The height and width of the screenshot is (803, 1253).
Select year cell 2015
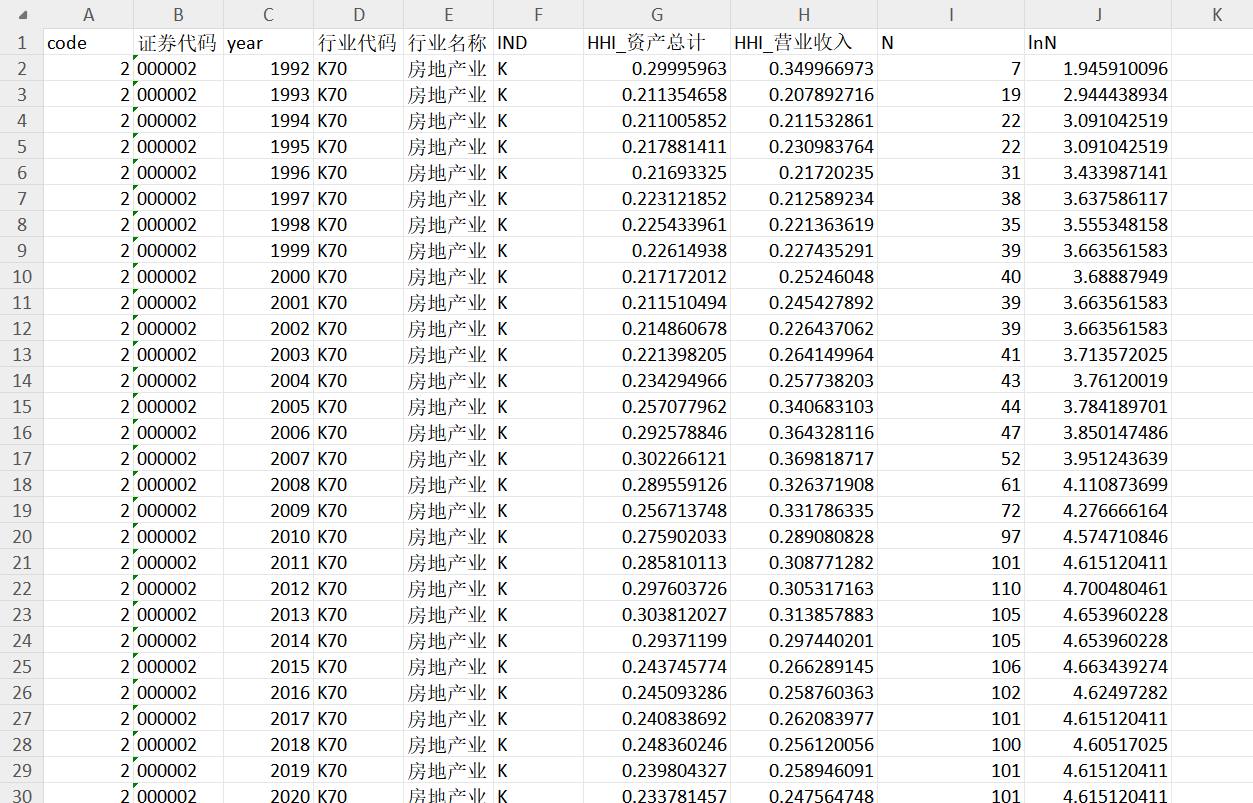(x=268, y=667)
